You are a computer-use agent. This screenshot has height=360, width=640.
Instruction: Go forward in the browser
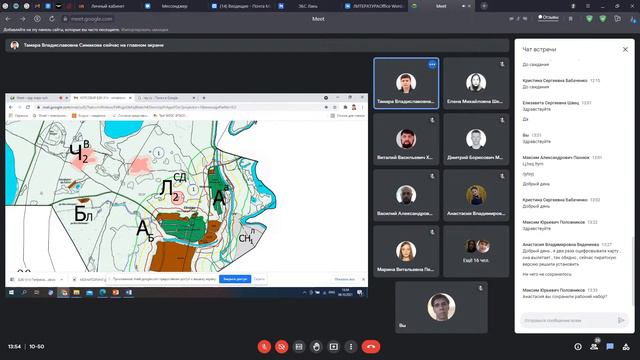pos(22,19)
